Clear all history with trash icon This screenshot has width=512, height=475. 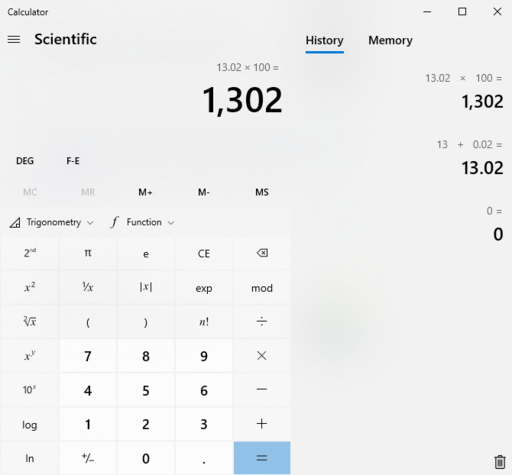click(499, 462)
